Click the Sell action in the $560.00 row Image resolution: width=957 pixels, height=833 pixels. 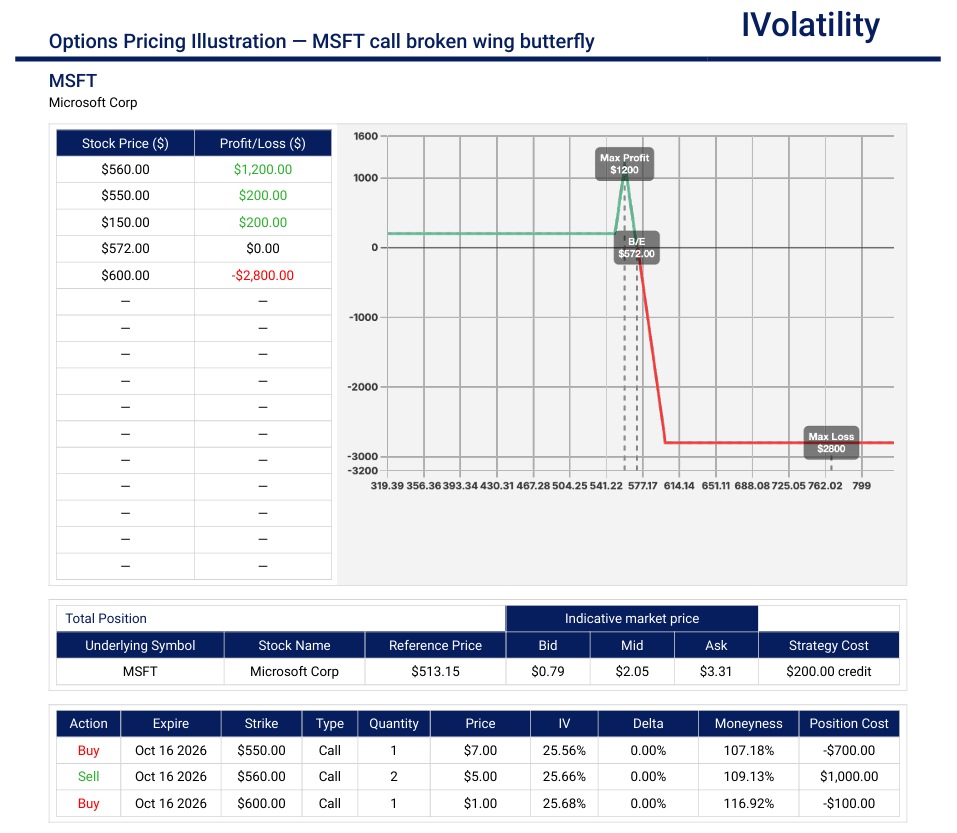[88, 776]
